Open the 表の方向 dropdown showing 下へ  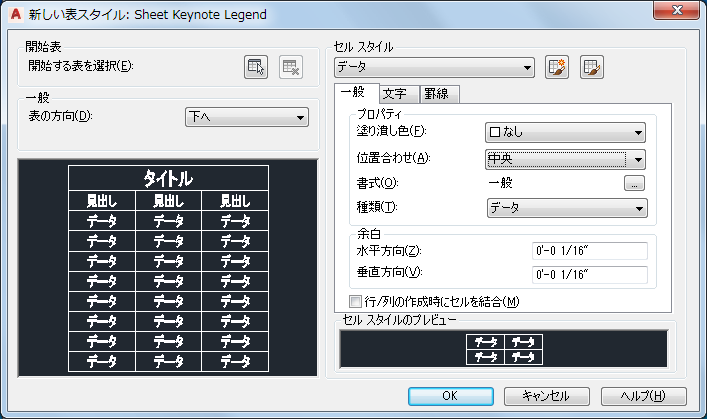pyautogui.click(x=247, y=117)
